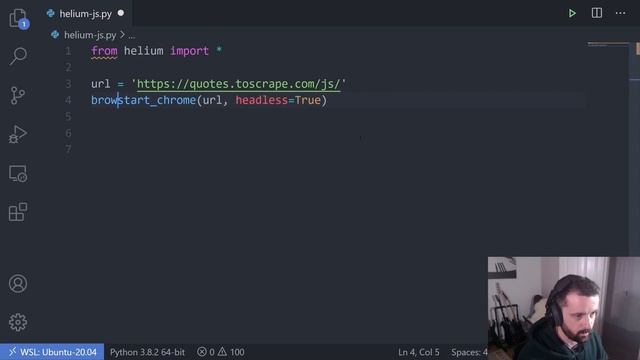Click the 'from' keyword on line 1
Image resolution: width=640 pixels, height=360 pixels.
[104, 51]
